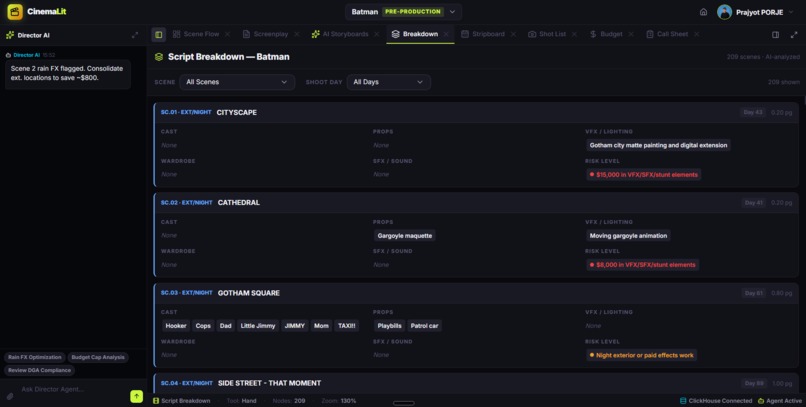Click the attachment paperclip icon
Image resolution: width=806 pixels, height=407 pixels.
(x=10, y=396)
